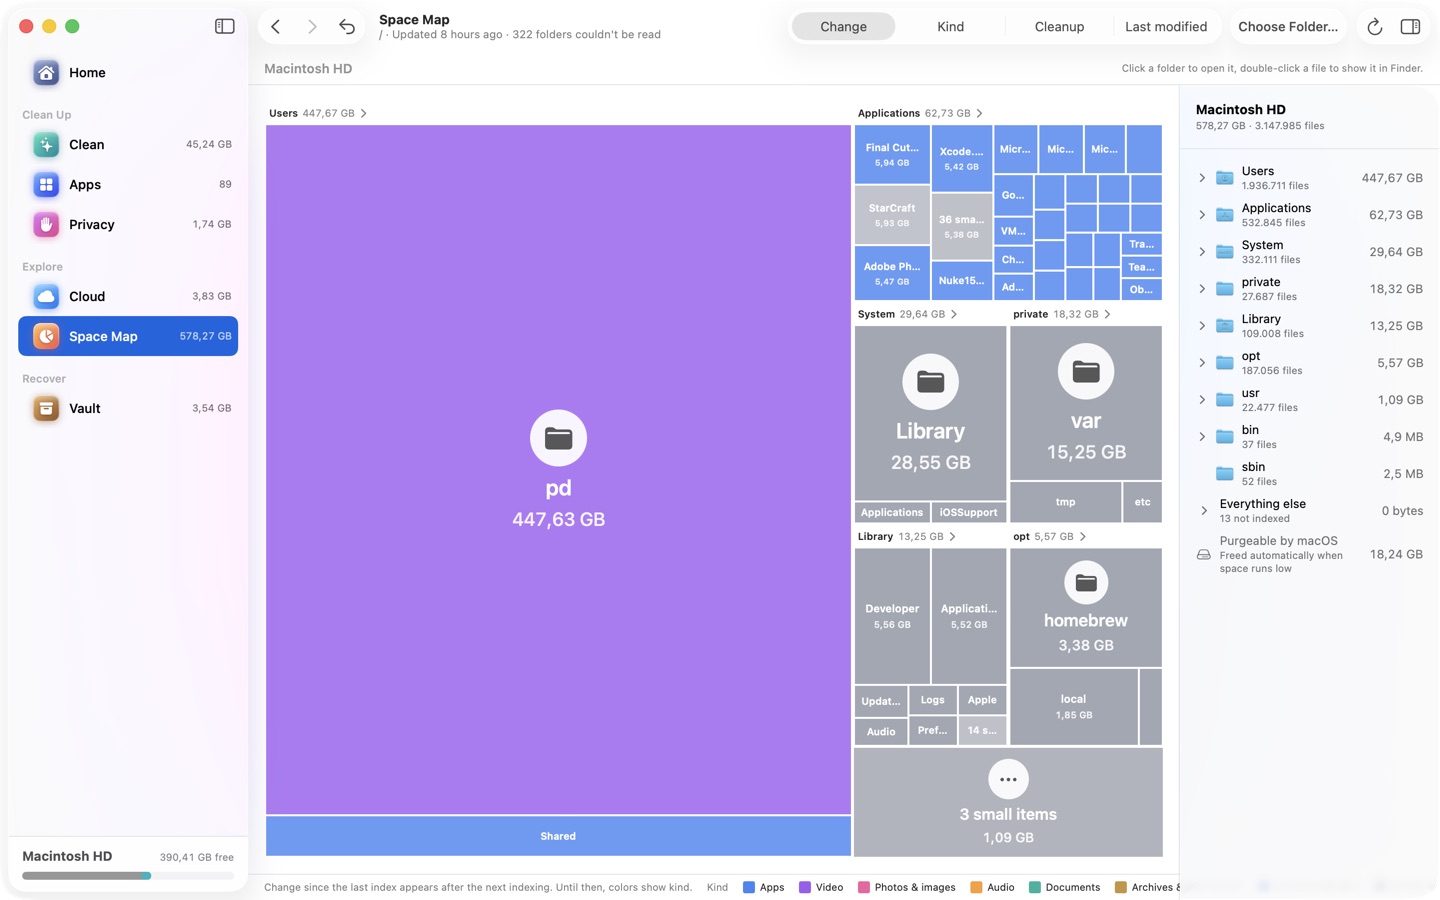Toggle the right inspector panel icon
1440x900 pixels.
[1411, 27]
